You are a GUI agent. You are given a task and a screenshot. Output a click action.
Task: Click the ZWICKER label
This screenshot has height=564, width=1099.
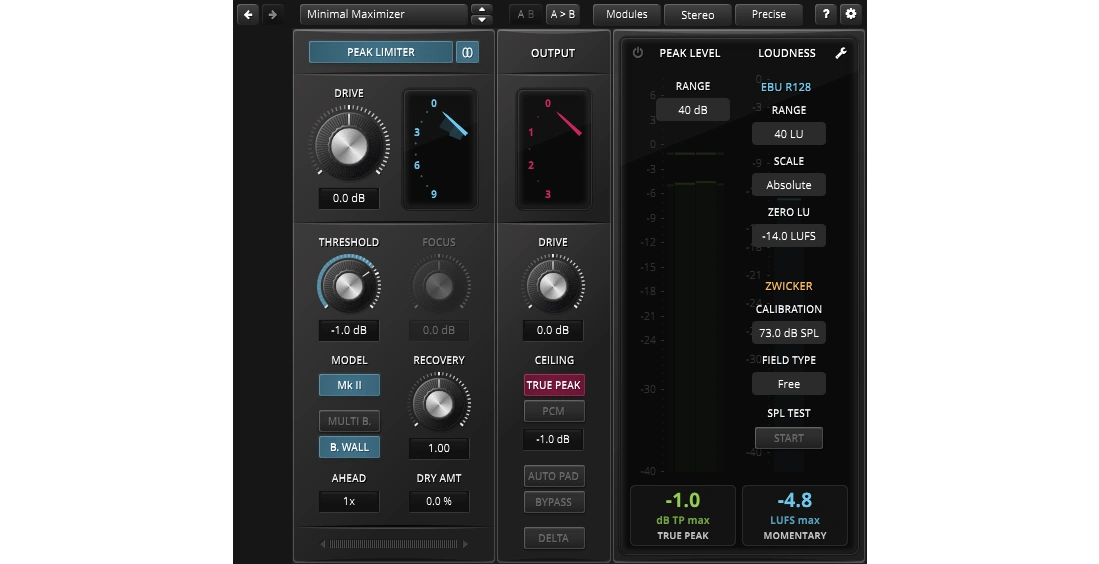pyautogui.click(x=789, y=286)
